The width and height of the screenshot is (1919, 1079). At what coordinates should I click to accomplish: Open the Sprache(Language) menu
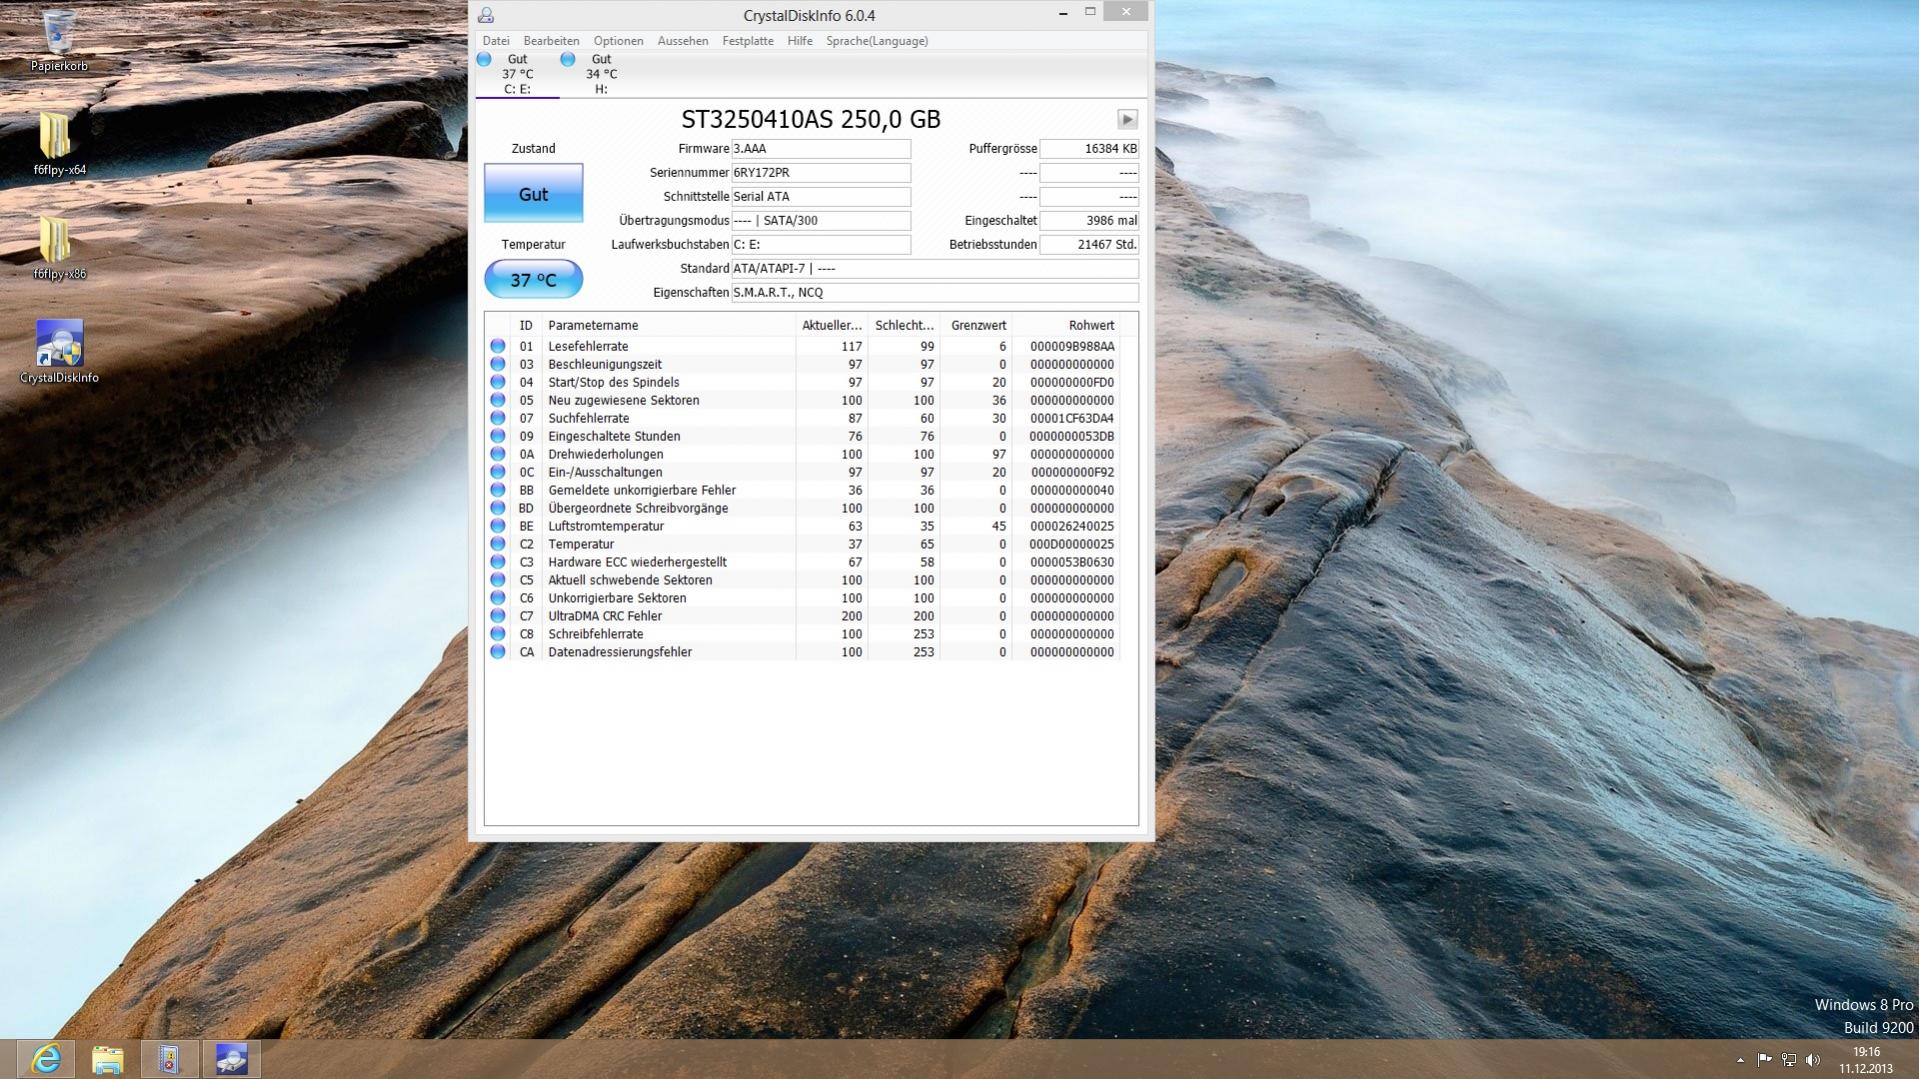point(877,41)
